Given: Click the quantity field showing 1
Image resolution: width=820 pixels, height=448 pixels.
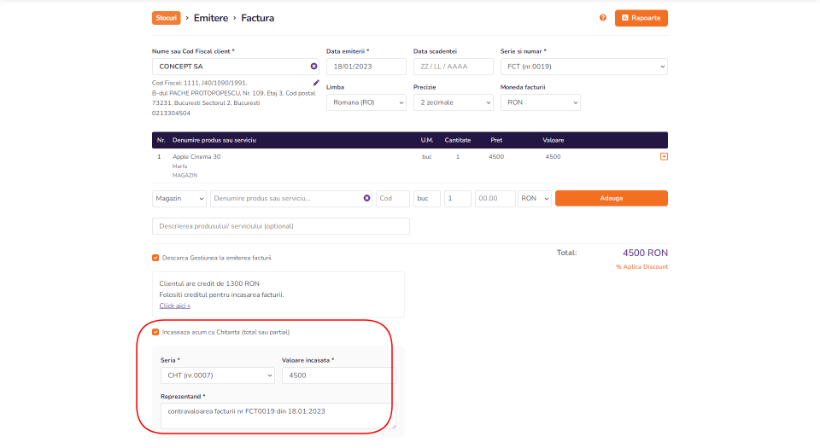Looking at the screenshot, I should (x=458, y=198).
